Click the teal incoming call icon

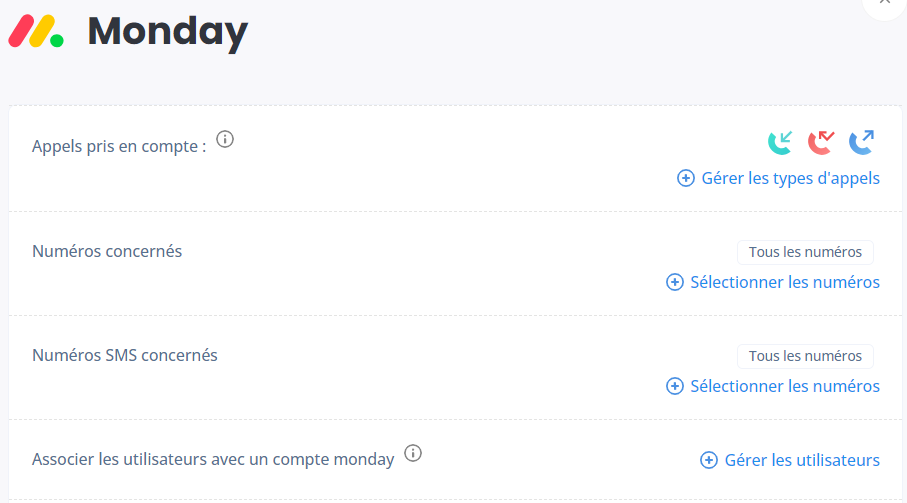click(780, 143)
